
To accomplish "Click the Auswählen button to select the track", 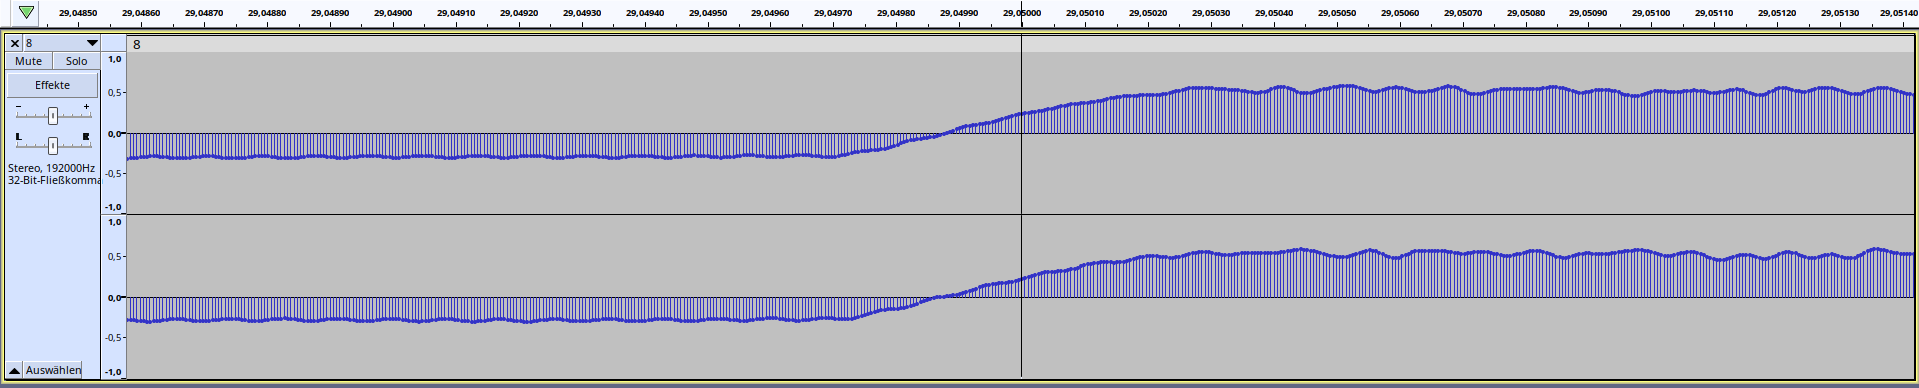I will [53, 370].
